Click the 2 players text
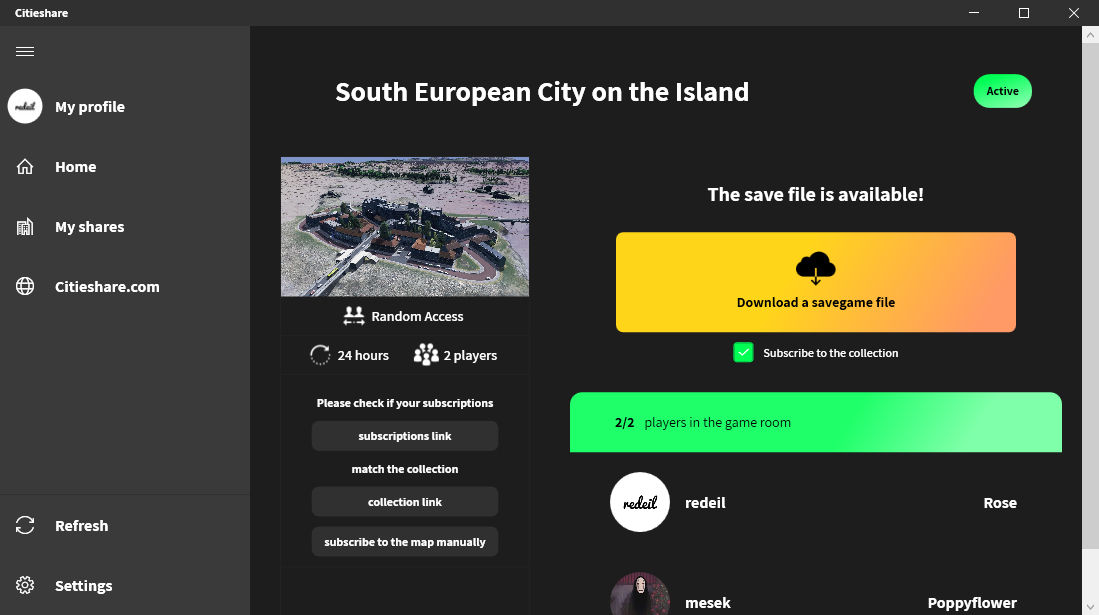1099x615 pixels. [470, 356]
